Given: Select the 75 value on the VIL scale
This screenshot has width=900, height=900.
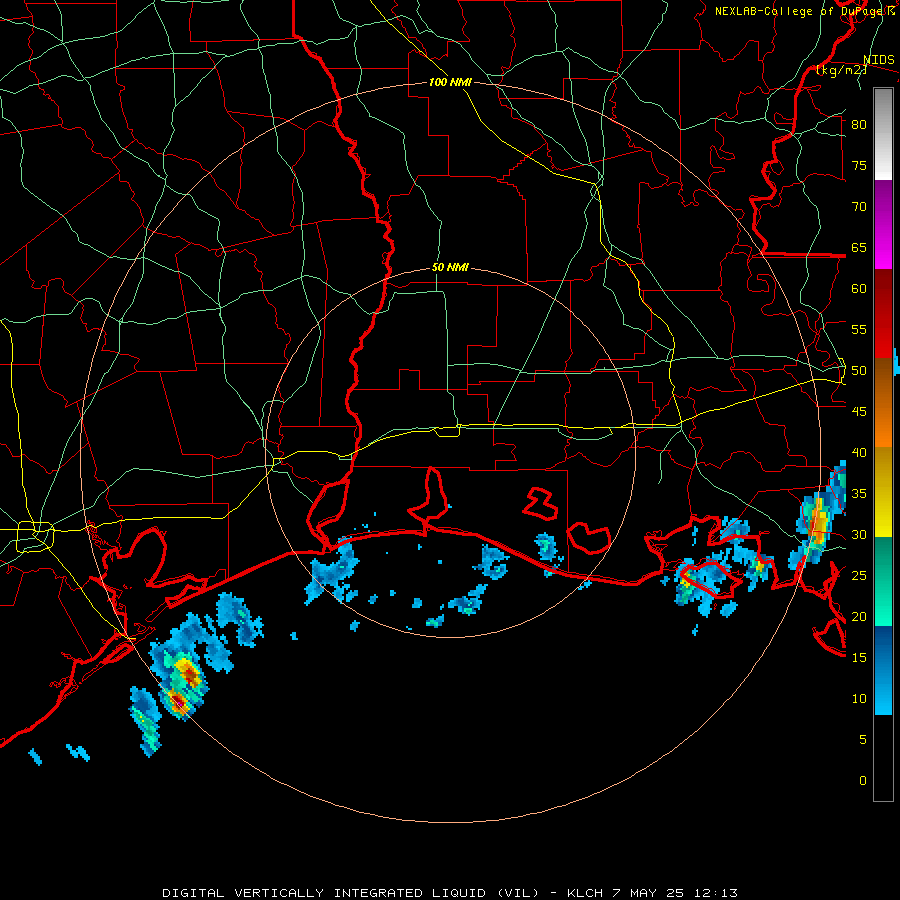Looking at the screenshot, I should [859, 165].
